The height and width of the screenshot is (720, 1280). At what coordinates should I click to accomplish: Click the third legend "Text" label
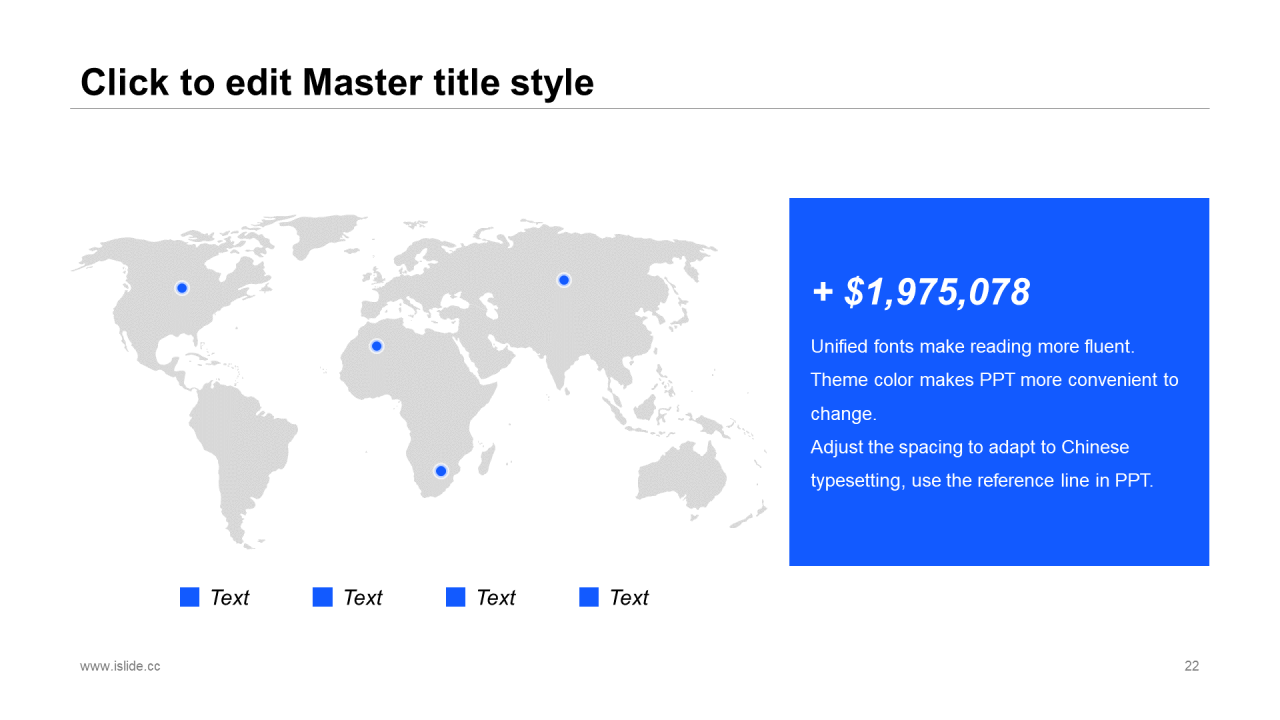[x=495, y=598]
